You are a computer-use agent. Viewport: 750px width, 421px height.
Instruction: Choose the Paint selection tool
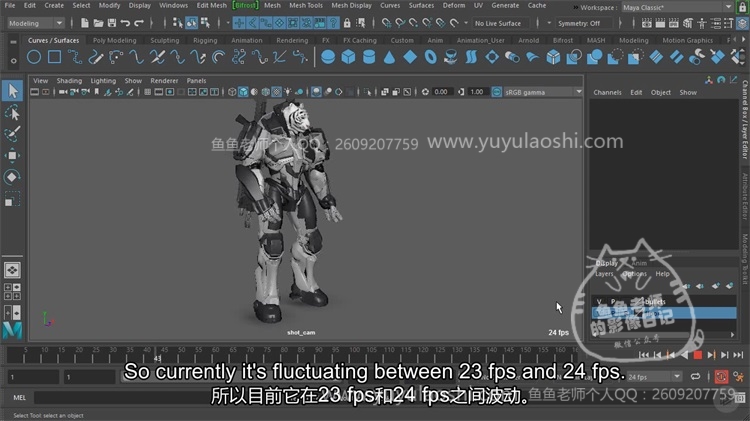pyautogui.click(x=12, y=134)
